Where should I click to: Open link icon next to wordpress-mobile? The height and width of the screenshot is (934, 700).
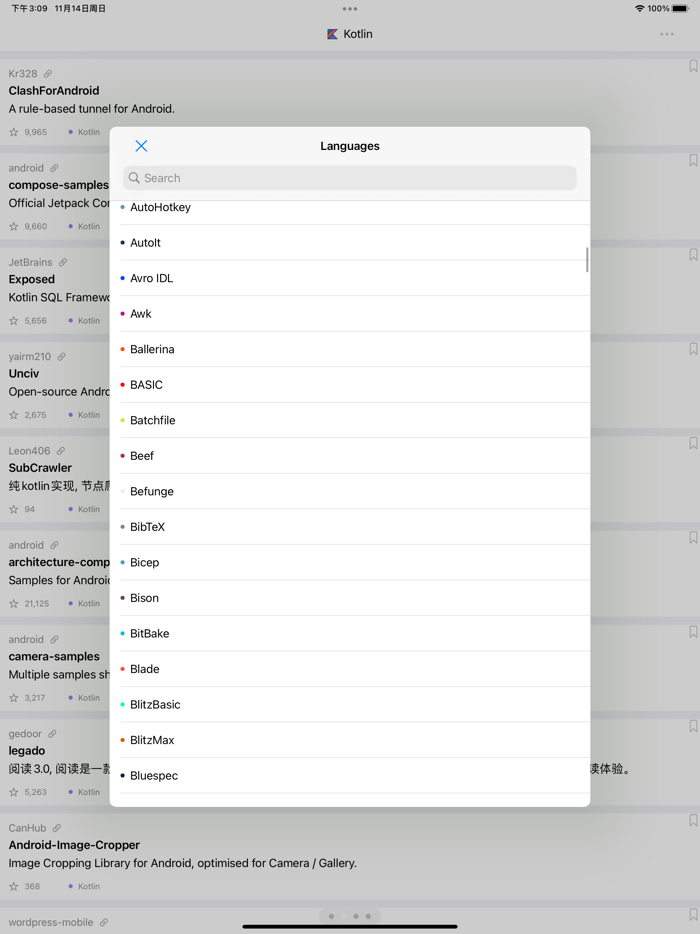tap(104, 922)
